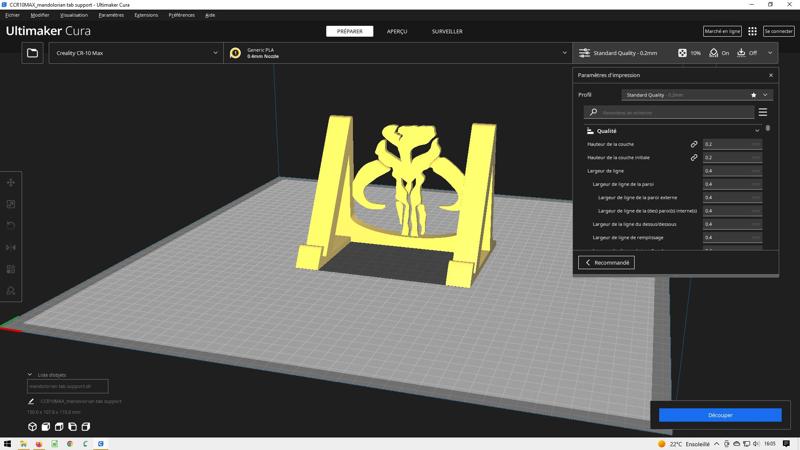Click the pencil icon to rename job
This screenshot has height=450, width=800.
pos(31,402)
